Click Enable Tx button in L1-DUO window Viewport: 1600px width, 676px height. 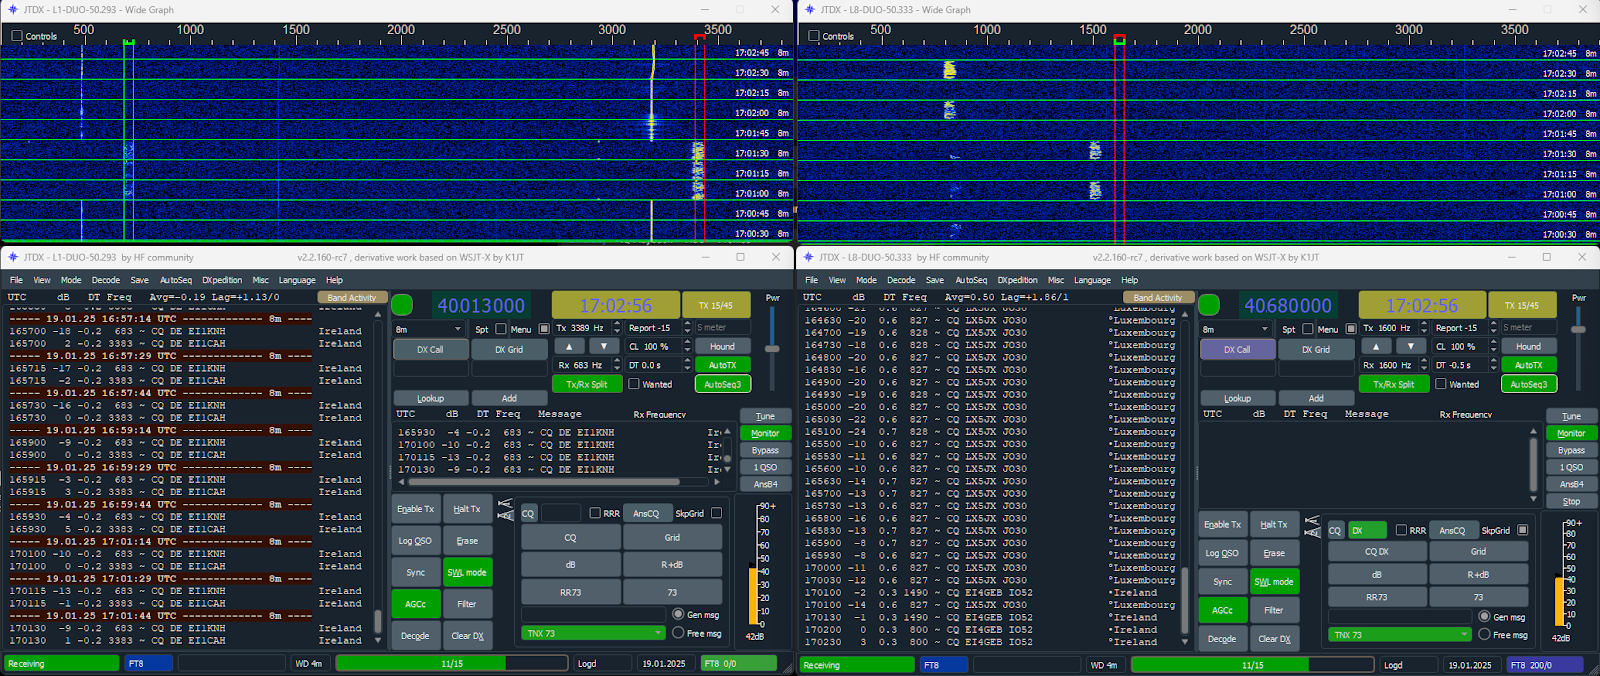(416, 509)
